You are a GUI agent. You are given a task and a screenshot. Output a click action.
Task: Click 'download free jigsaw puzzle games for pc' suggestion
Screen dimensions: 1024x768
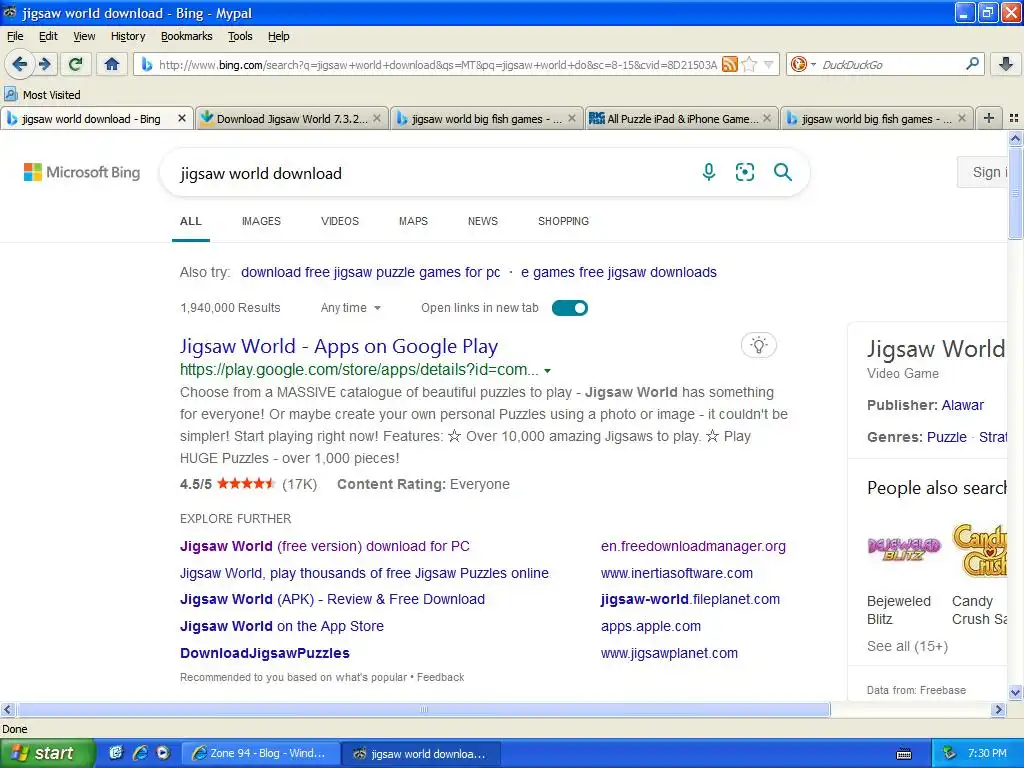[x=370, y=272]
